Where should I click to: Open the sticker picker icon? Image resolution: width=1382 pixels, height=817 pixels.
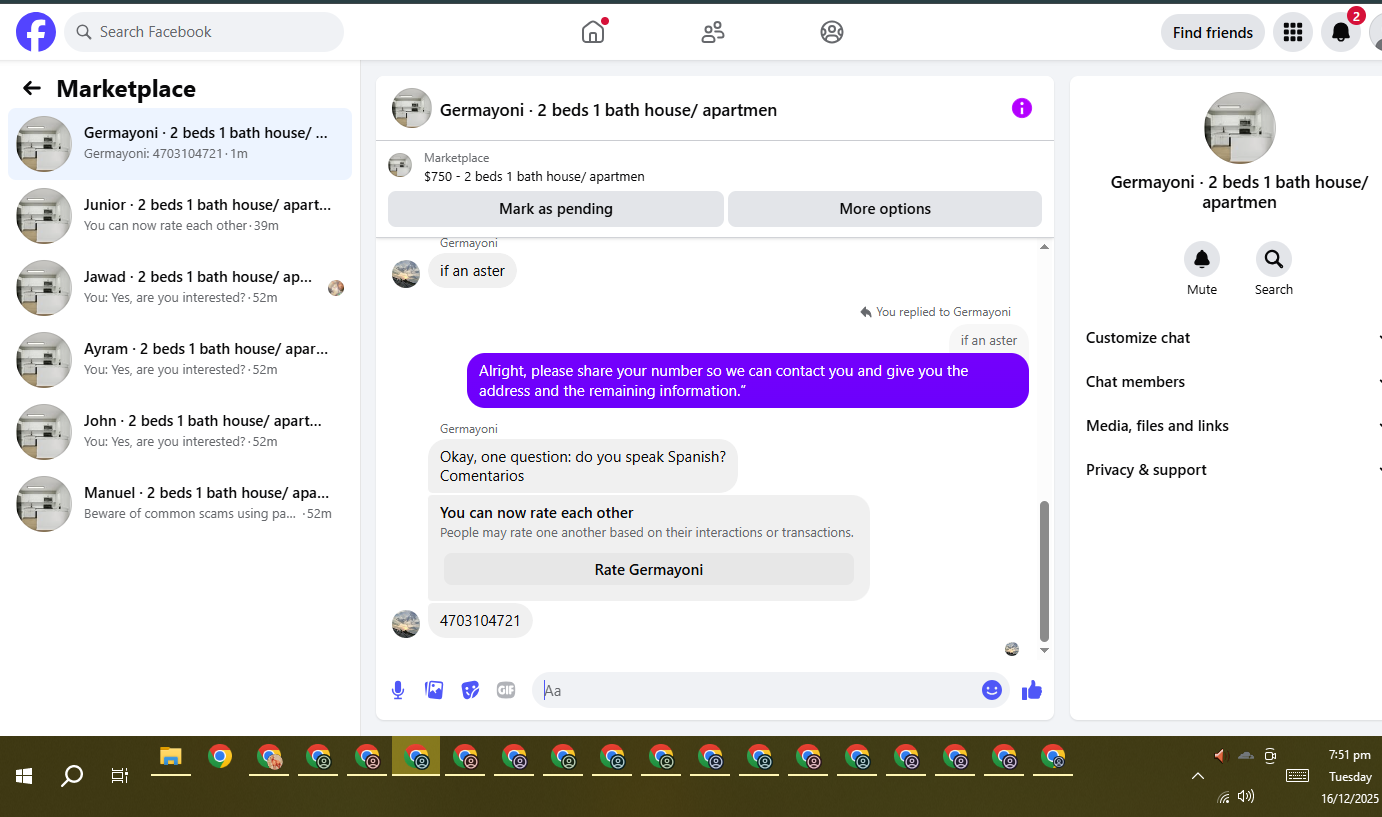[x=470, y=690]
